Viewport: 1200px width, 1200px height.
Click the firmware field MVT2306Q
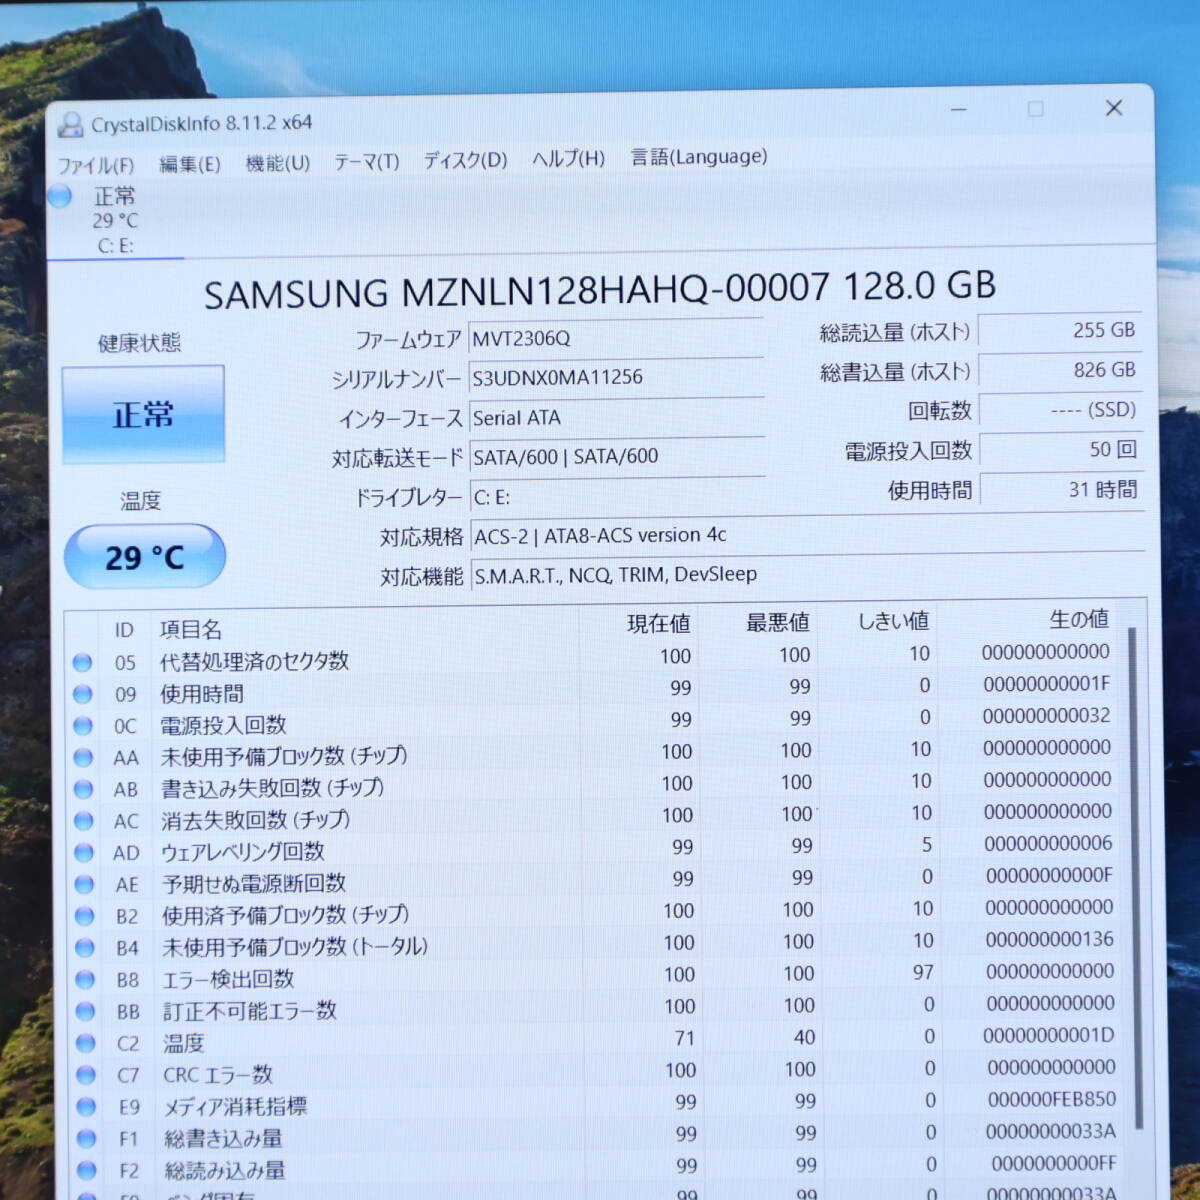click(x=615, y=338)
